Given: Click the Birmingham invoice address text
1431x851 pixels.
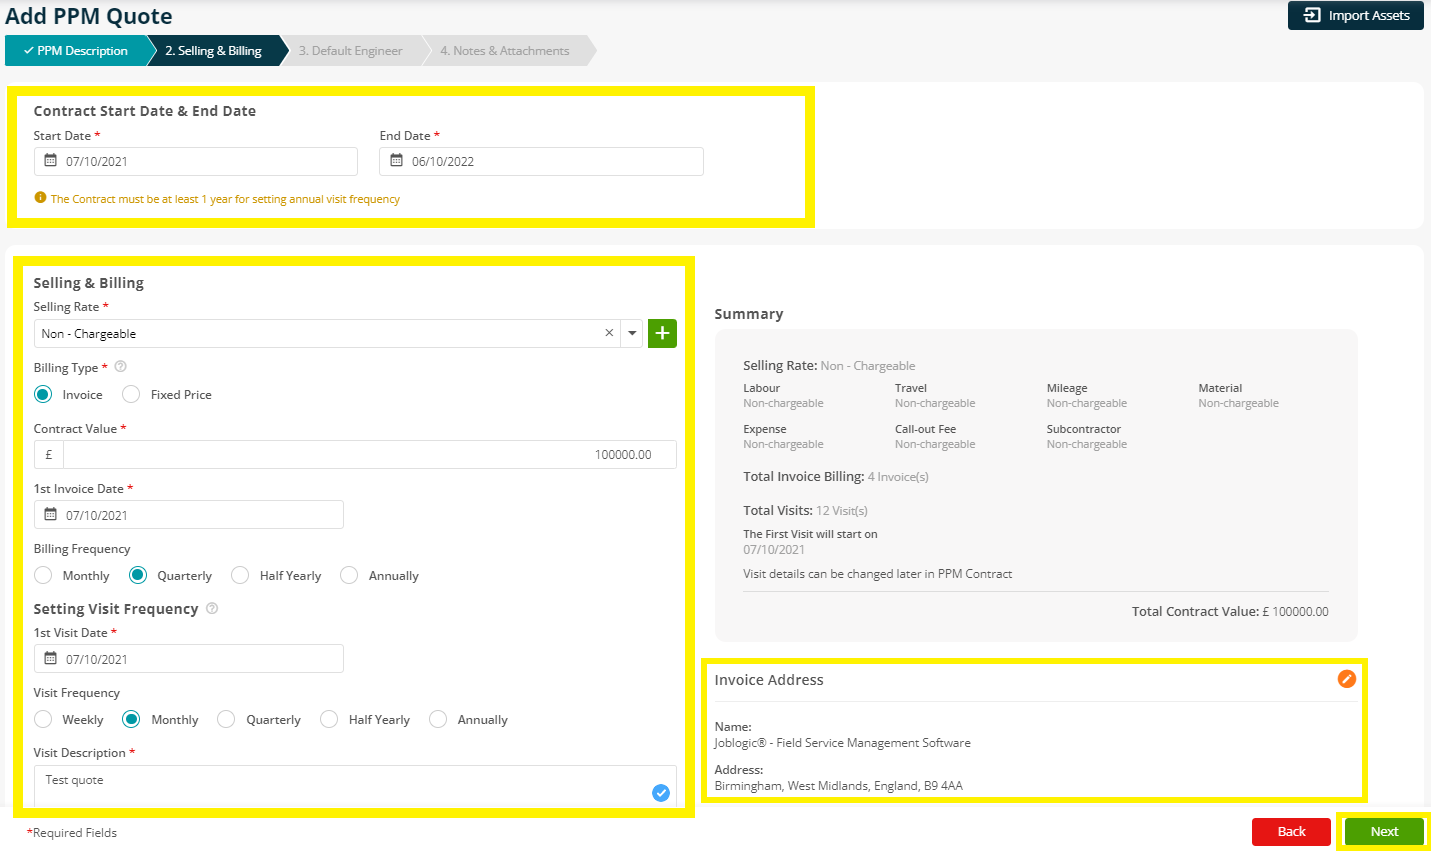Looking at the screenshot, I should (x=838, y=786).
